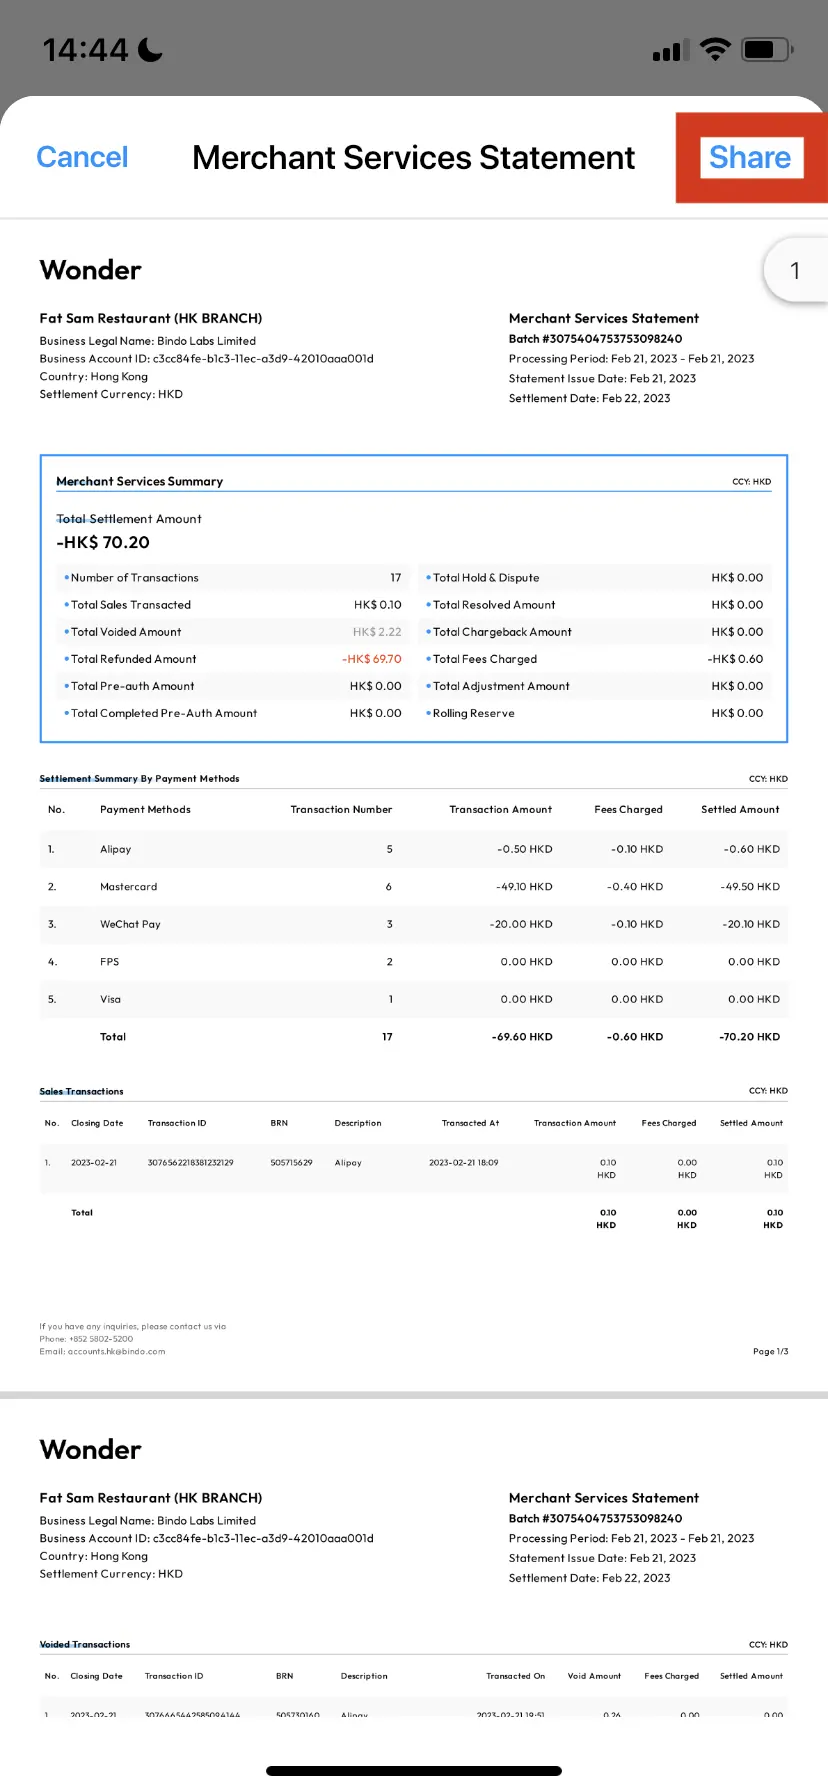This screenshot has width=828, height=1792.
Task: Select the -49.50 HKD Mastercard settled amount
Action: point(750,887)
